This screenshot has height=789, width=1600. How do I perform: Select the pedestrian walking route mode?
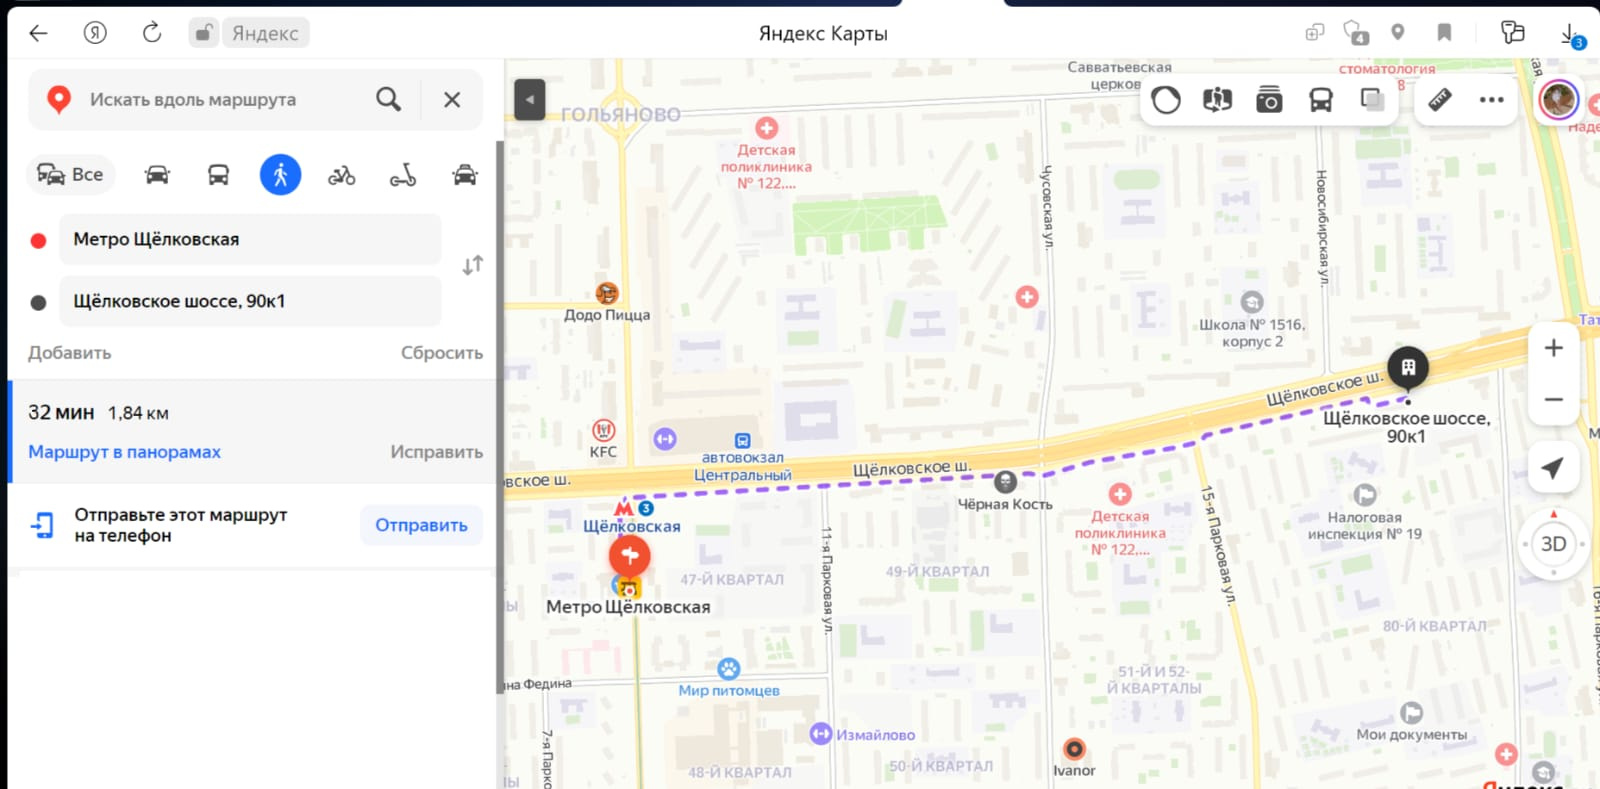pos(280,175)
